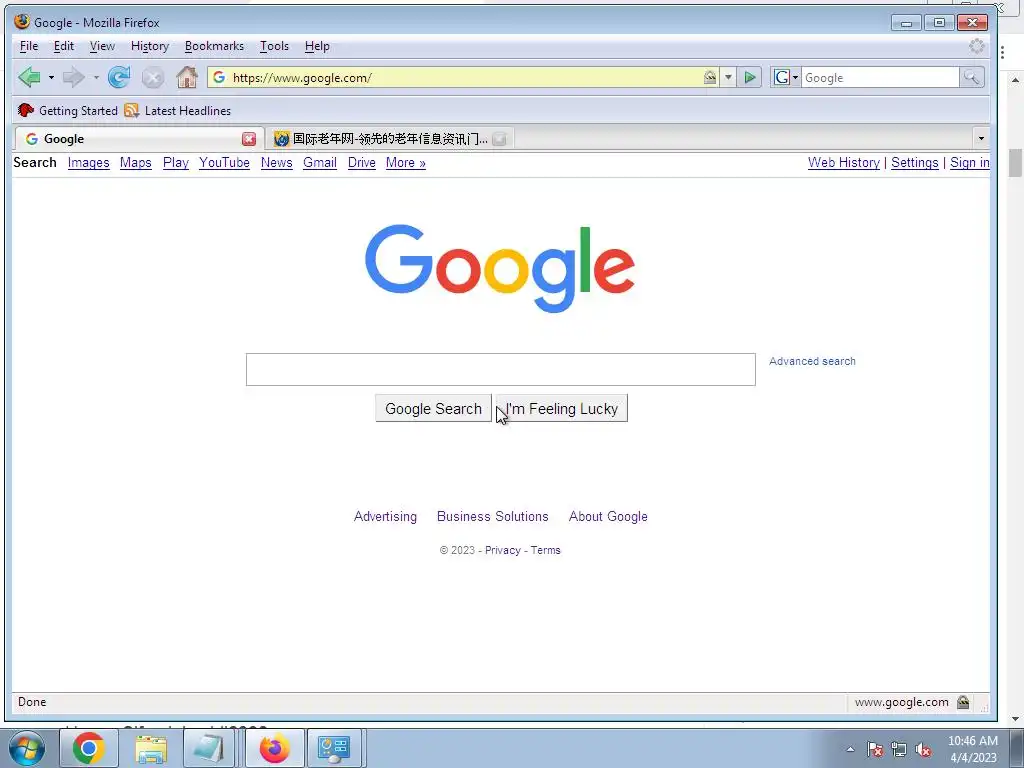Click the main Google search text field
This screenshot has width=1024, height=768.
point(501,370)
